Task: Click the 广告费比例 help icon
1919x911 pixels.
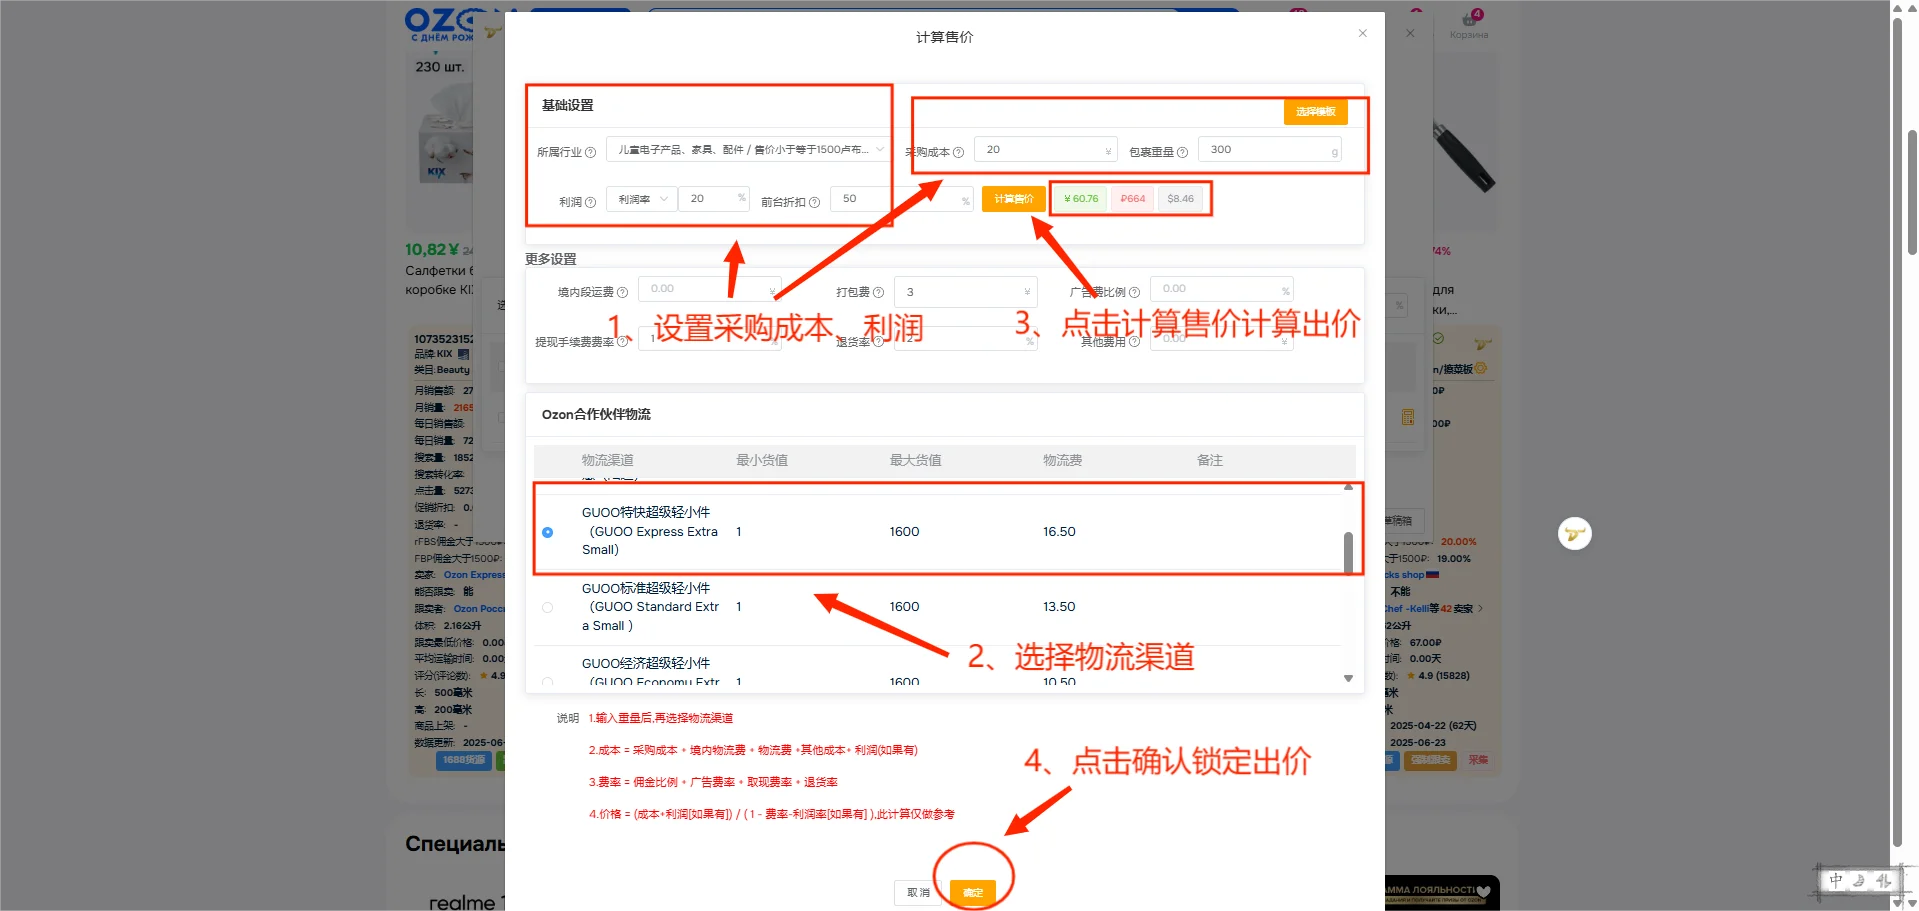Action: (1135, 292)
